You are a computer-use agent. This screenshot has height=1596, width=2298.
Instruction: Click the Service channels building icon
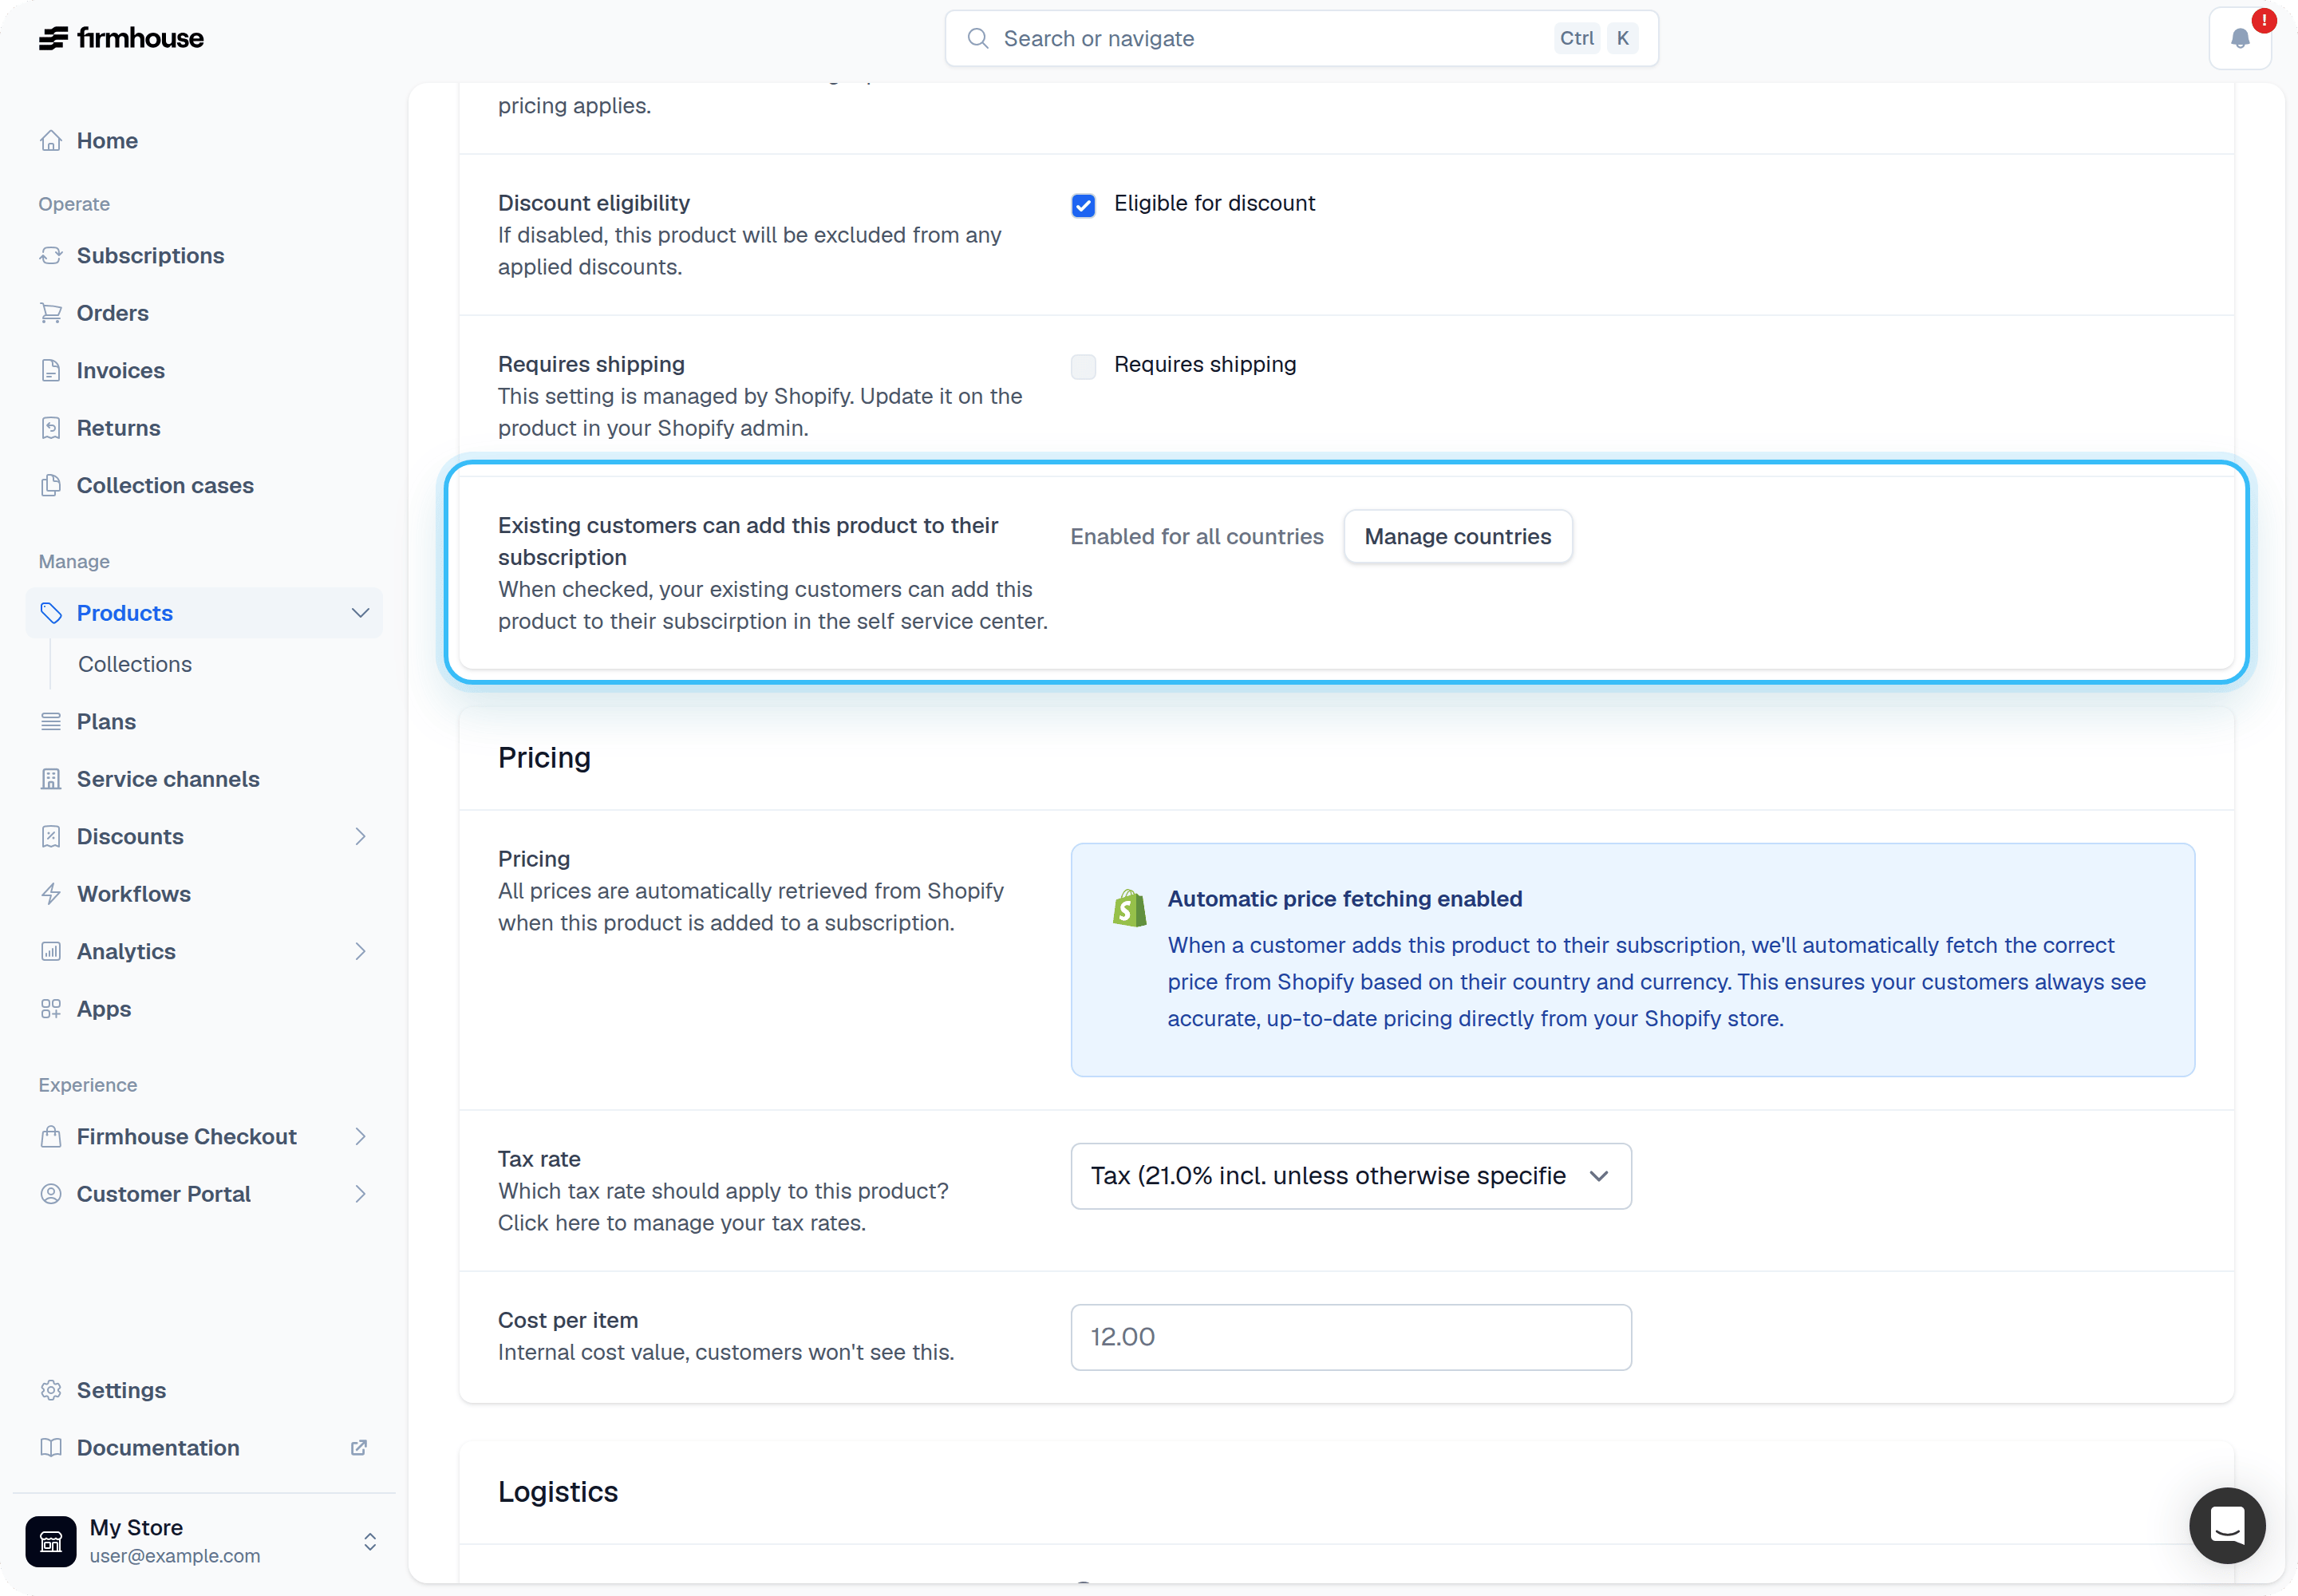(x=51, y=779)
